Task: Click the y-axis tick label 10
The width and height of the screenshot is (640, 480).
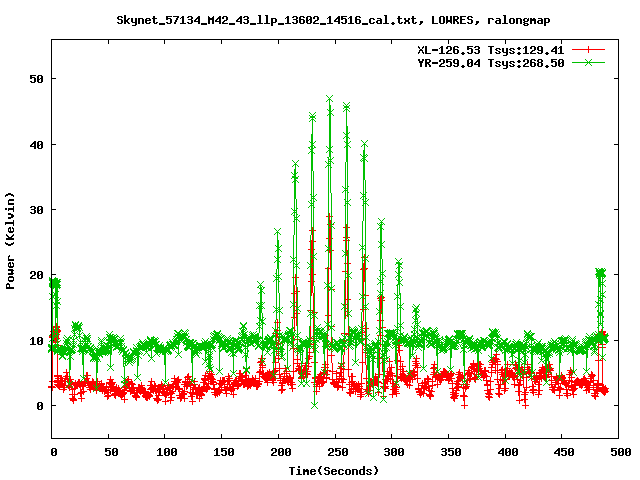Action: tap(36, 341)
